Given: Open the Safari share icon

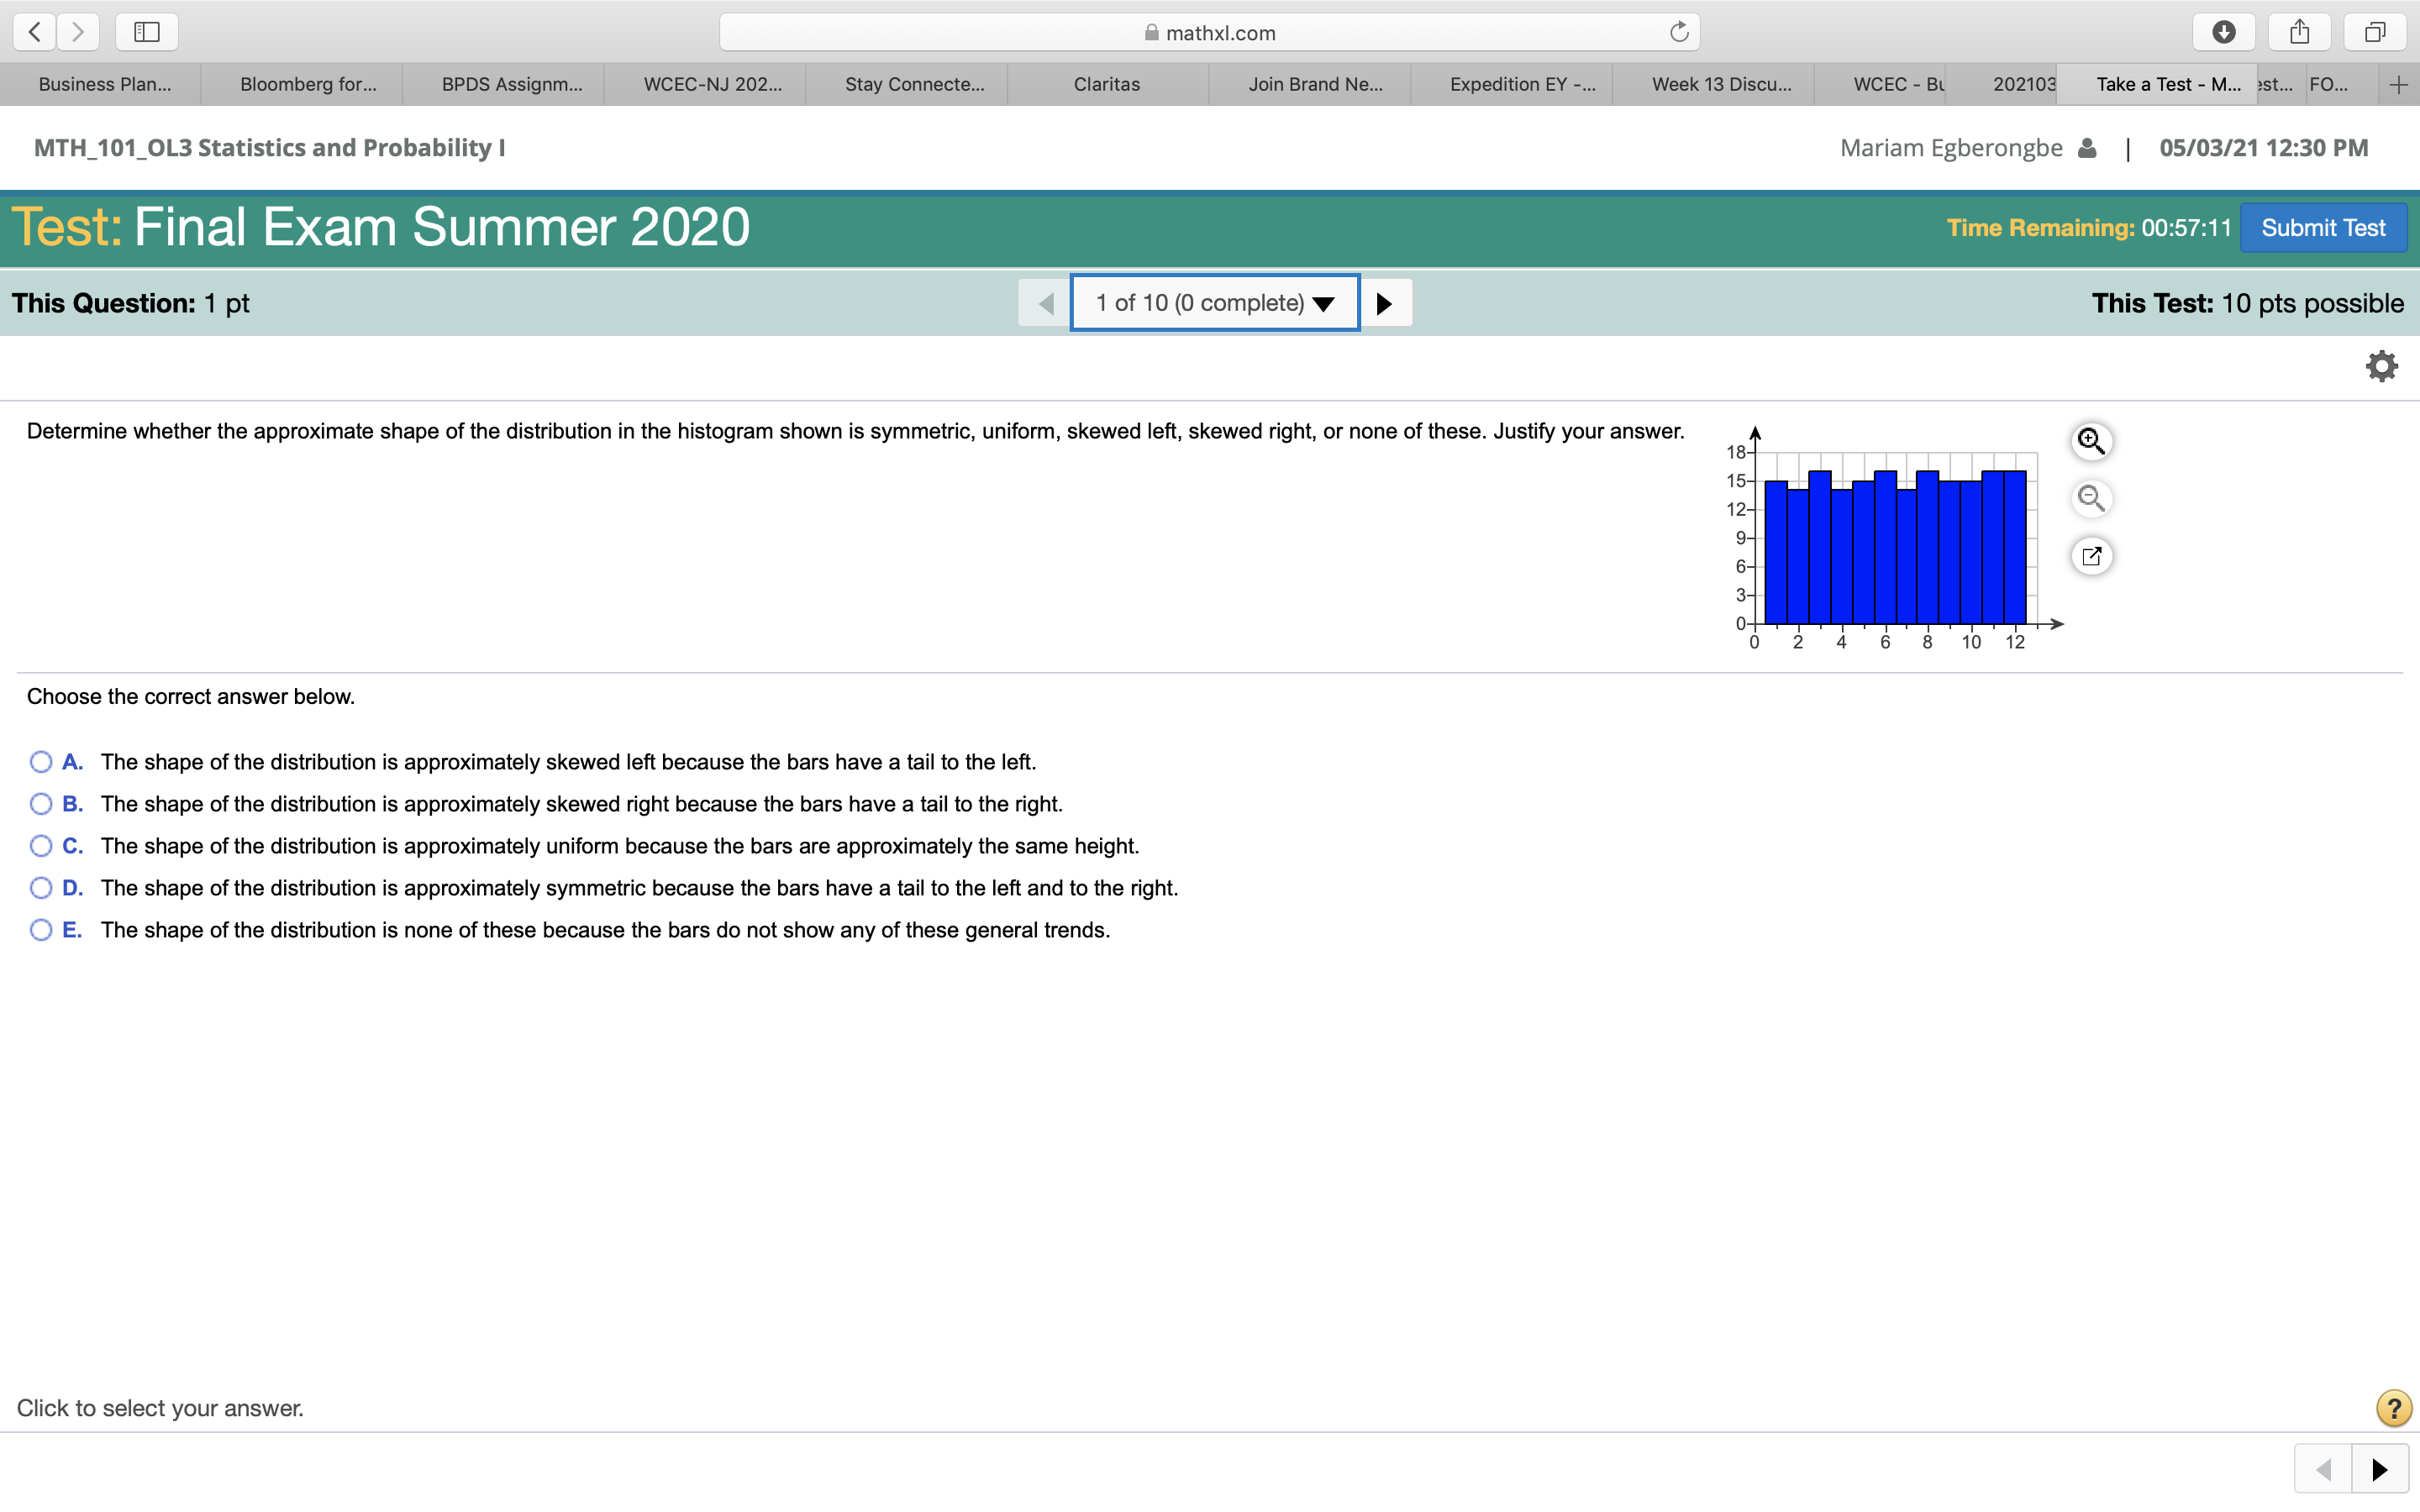Looking at the screenshot, I should tap(2299, 32).
